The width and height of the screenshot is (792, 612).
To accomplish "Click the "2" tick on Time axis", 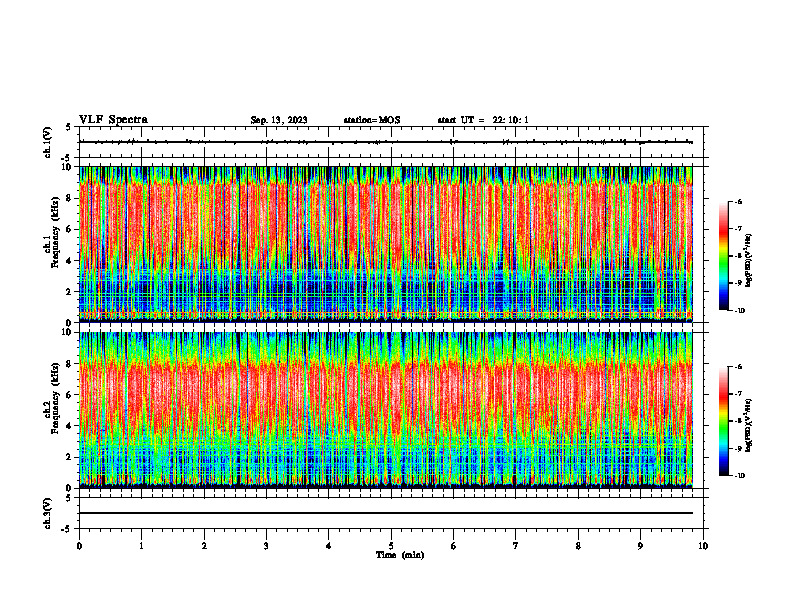I will click(204, 546).
